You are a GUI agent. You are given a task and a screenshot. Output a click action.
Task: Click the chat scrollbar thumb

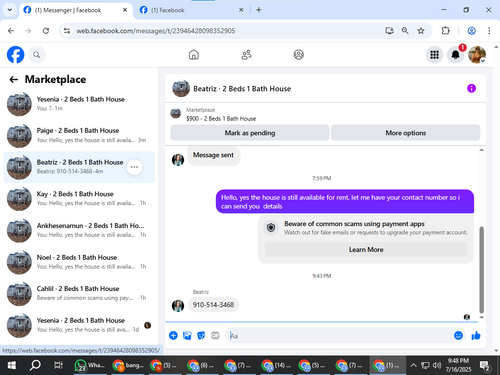tap(481, 270)
